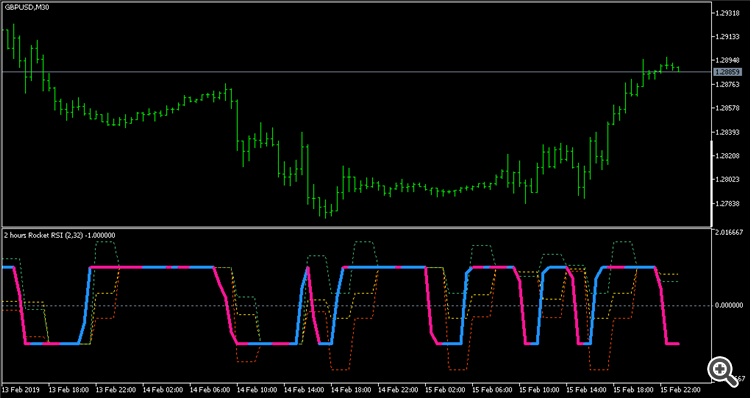This screenshot has height=398, width=750.
Task: Click the 15 Feb 18:00 time label
Action: 634,390
